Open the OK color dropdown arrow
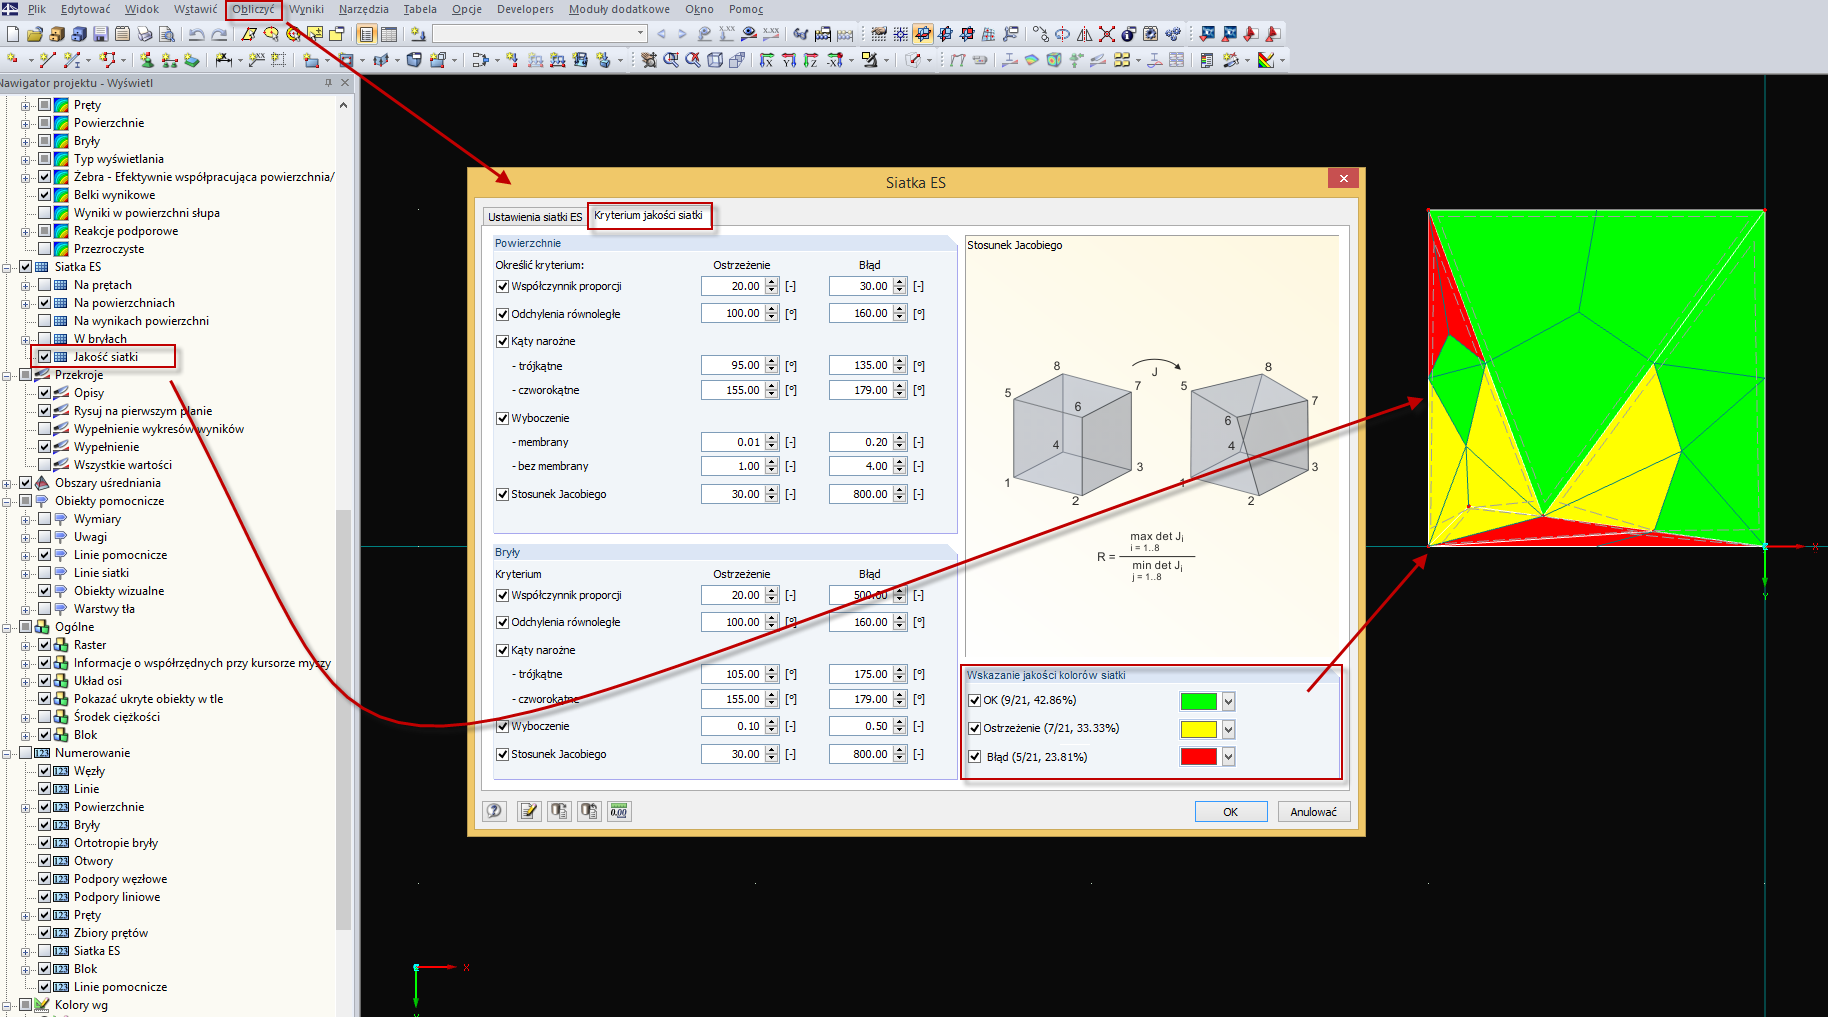 click(1229, 701)
